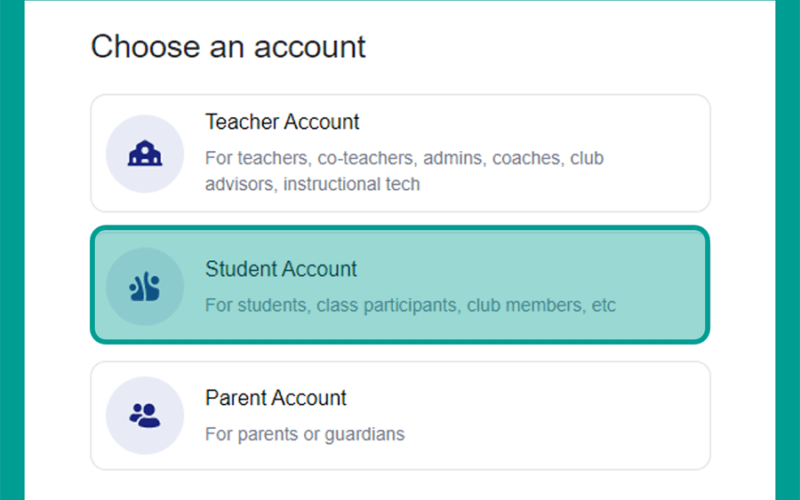Click 'club members, etc' in student description
This screenshot has width=800, height=500.
pos(541,305)
